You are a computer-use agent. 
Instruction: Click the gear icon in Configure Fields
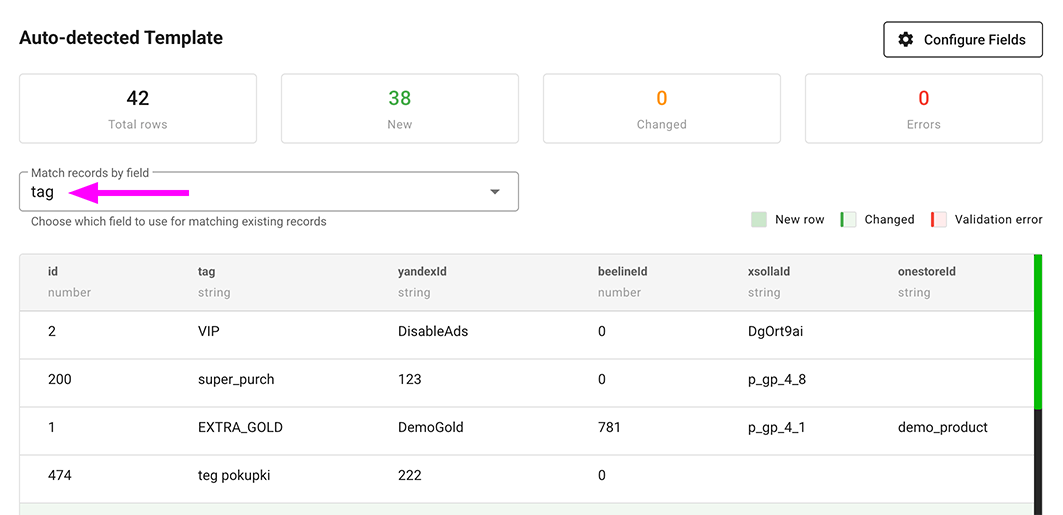point(906,40)
